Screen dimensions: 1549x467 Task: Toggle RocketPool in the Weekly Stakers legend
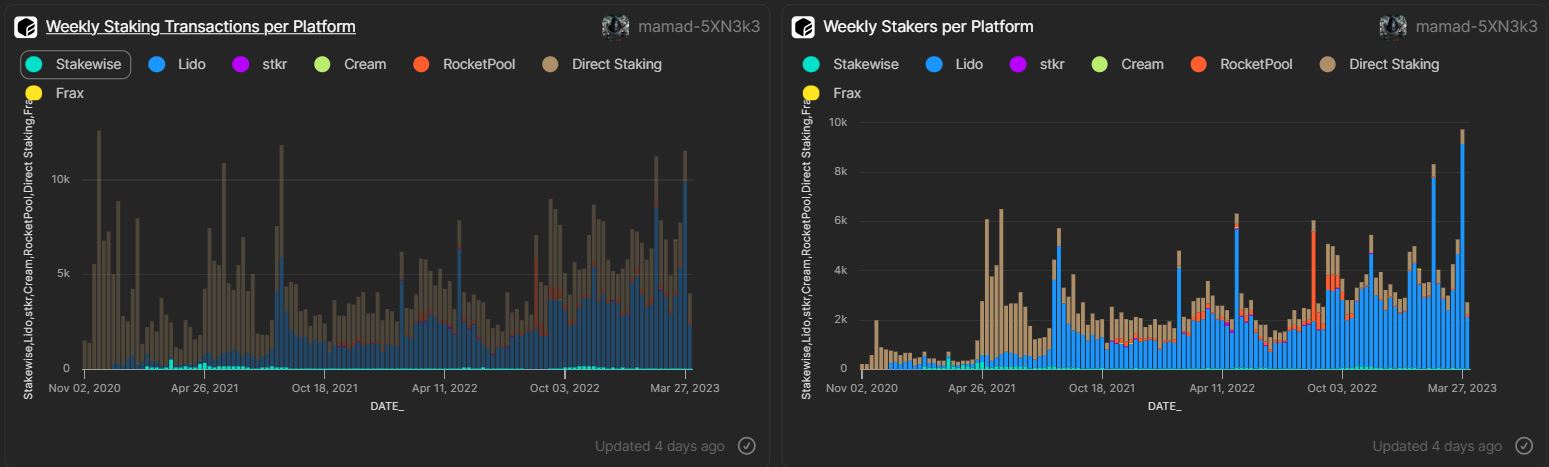1243,64
